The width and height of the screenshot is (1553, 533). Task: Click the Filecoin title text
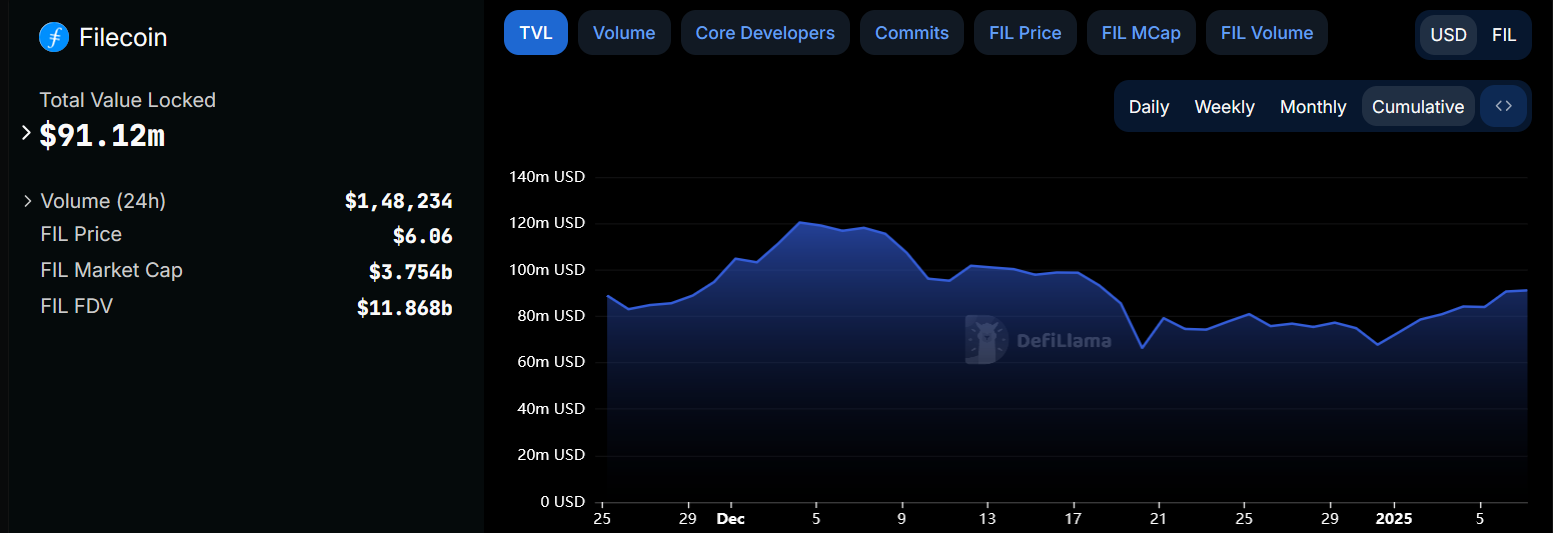click(123, 38)
